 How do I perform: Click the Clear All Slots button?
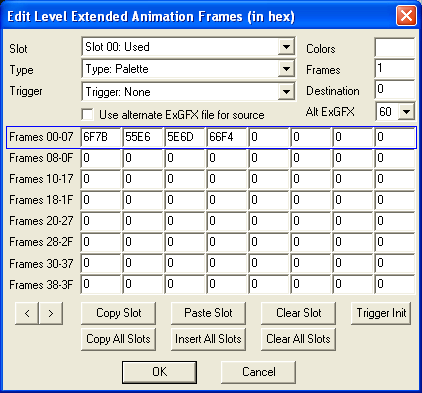pos(298,339)
